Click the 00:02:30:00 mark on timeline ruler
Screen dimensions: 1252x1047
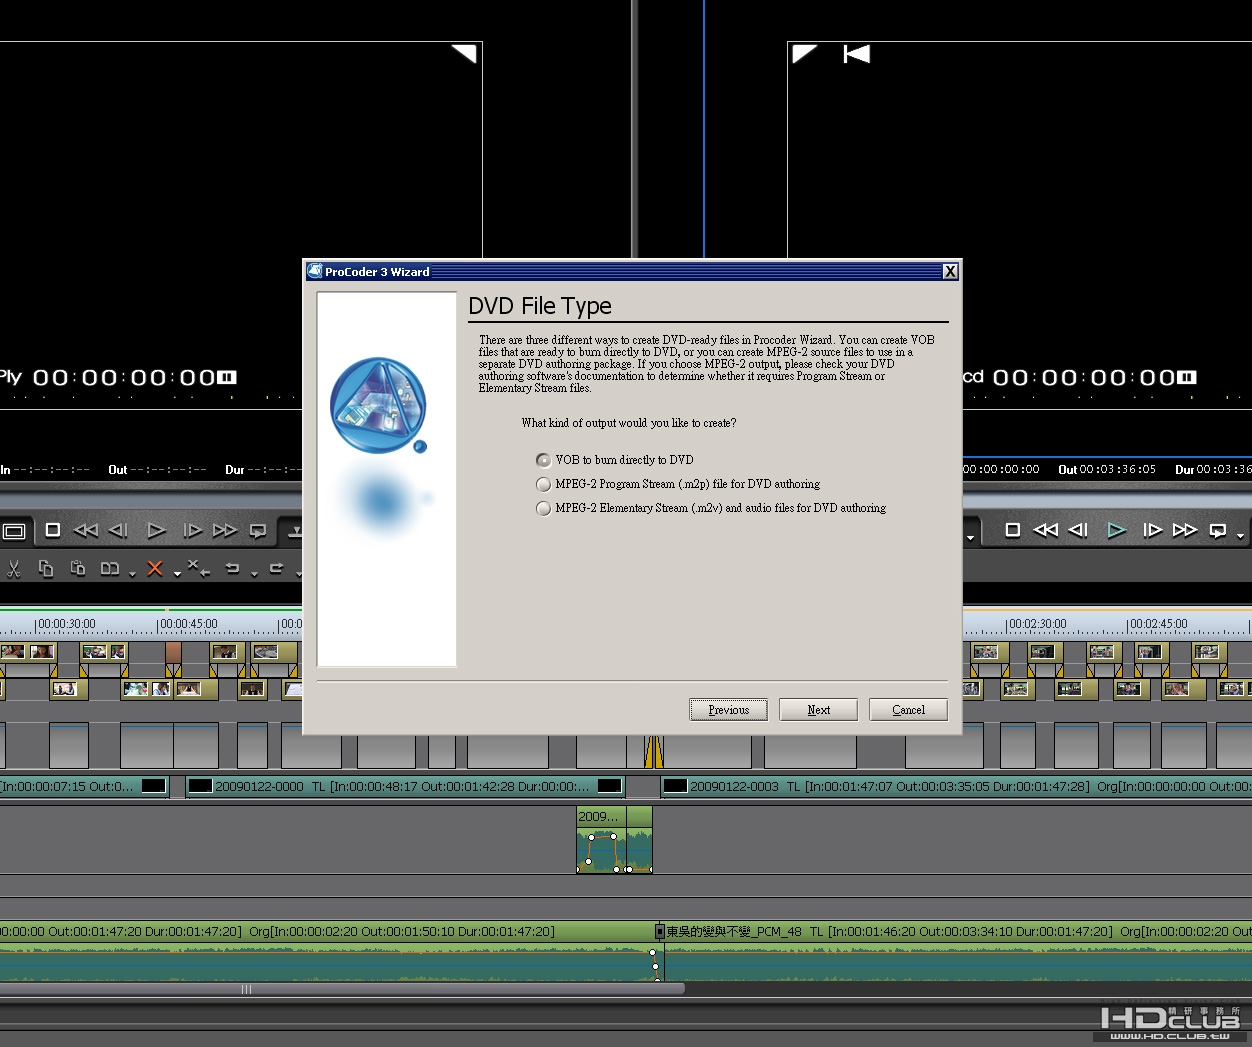(x=1037, y=624)
